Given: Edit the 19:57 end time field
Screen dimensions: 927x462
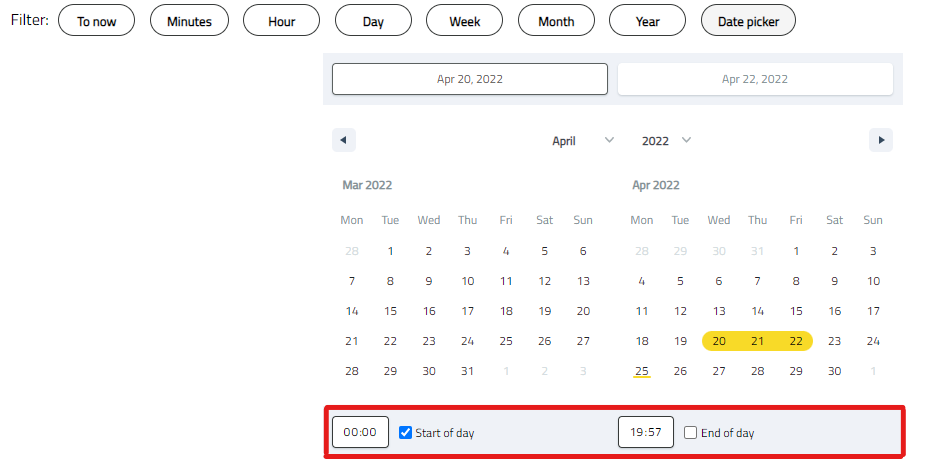Looking at the screenshot, I should [x=646, y=433].
